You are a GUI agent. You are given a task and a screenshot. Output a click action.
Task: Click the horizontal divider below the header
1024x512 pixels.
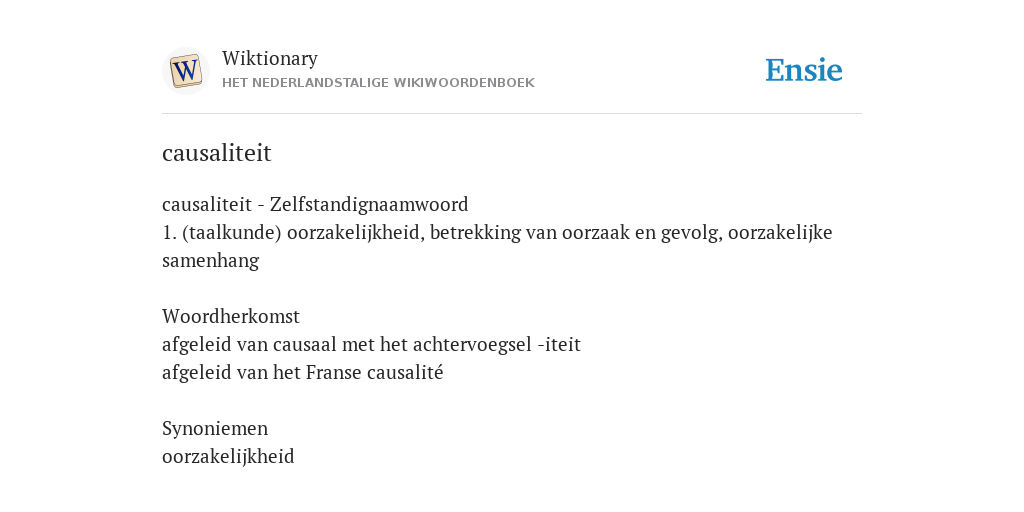click(512, 114)
